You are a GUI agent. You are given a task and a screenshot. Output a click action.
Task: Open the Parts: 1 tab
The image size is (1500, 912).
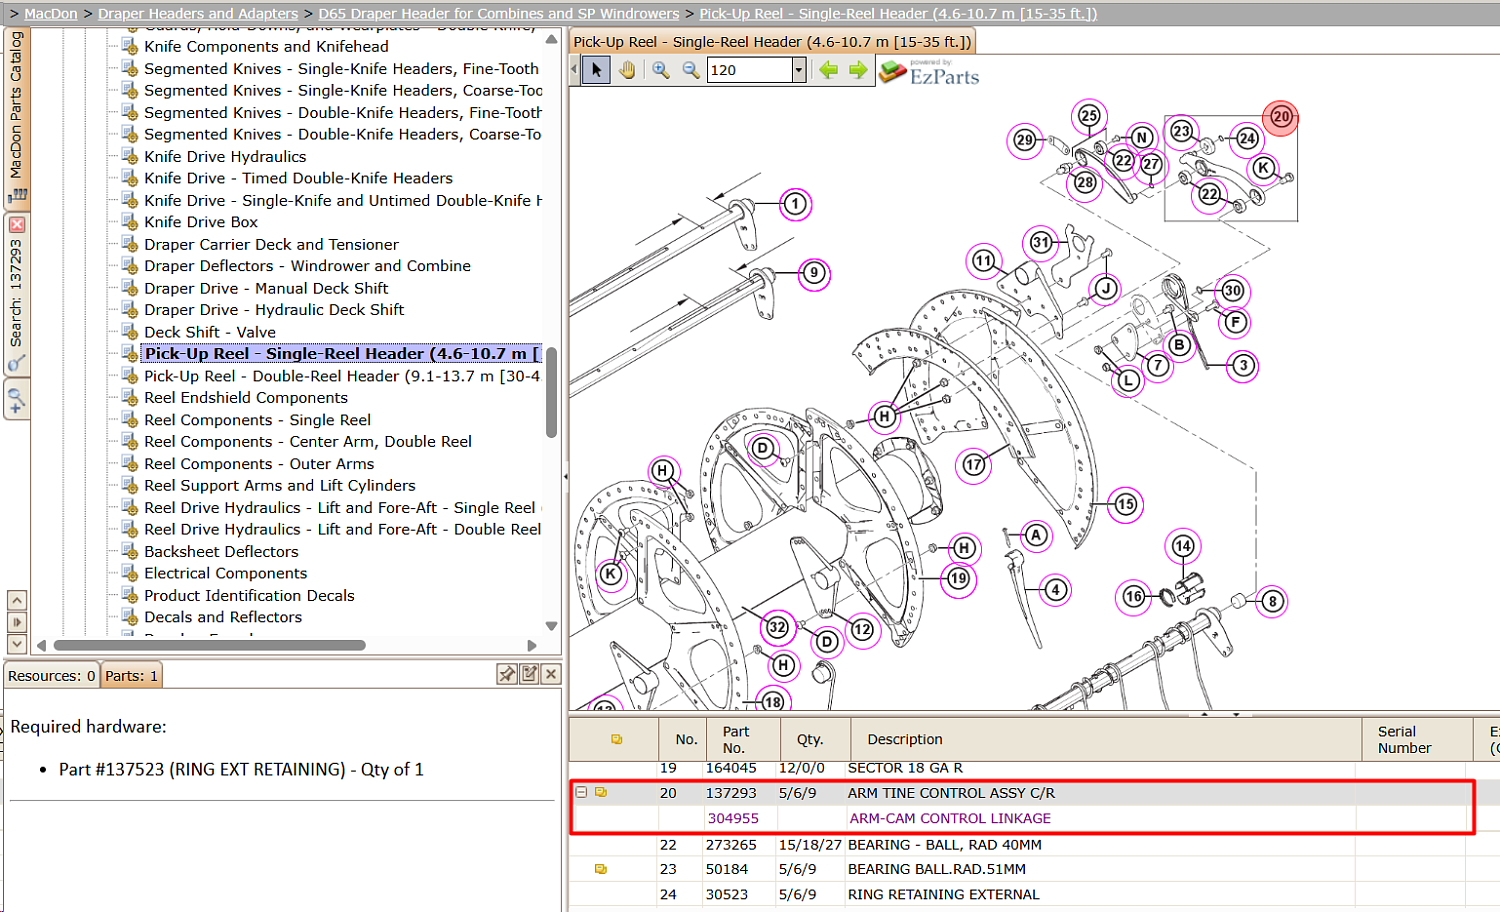click(x=132, y=676)
